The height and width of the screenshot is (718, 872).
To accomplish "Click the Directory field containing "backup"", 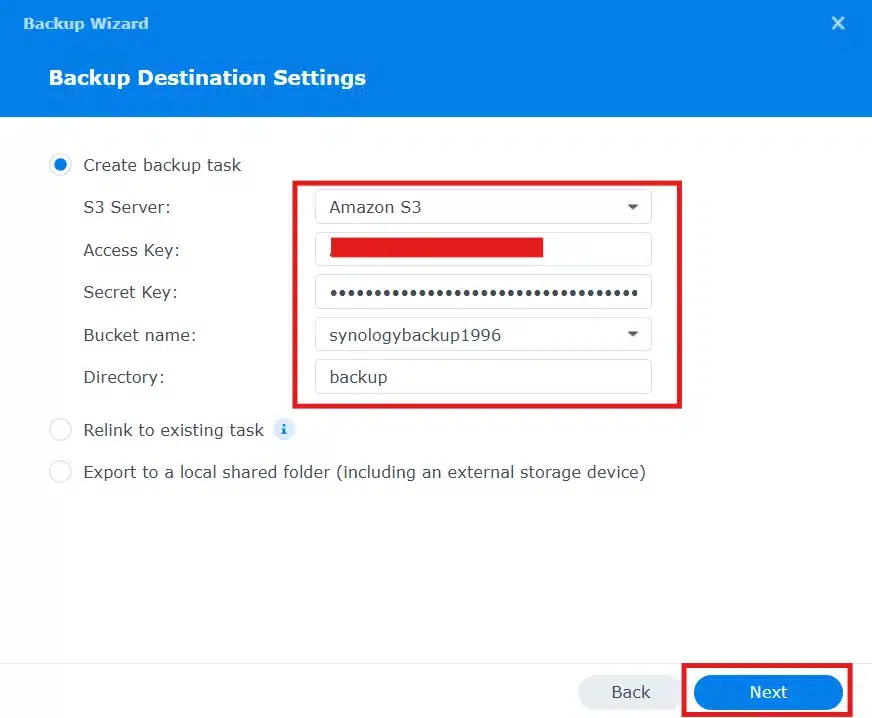I will pyautogui.click(x=483, y=377).
